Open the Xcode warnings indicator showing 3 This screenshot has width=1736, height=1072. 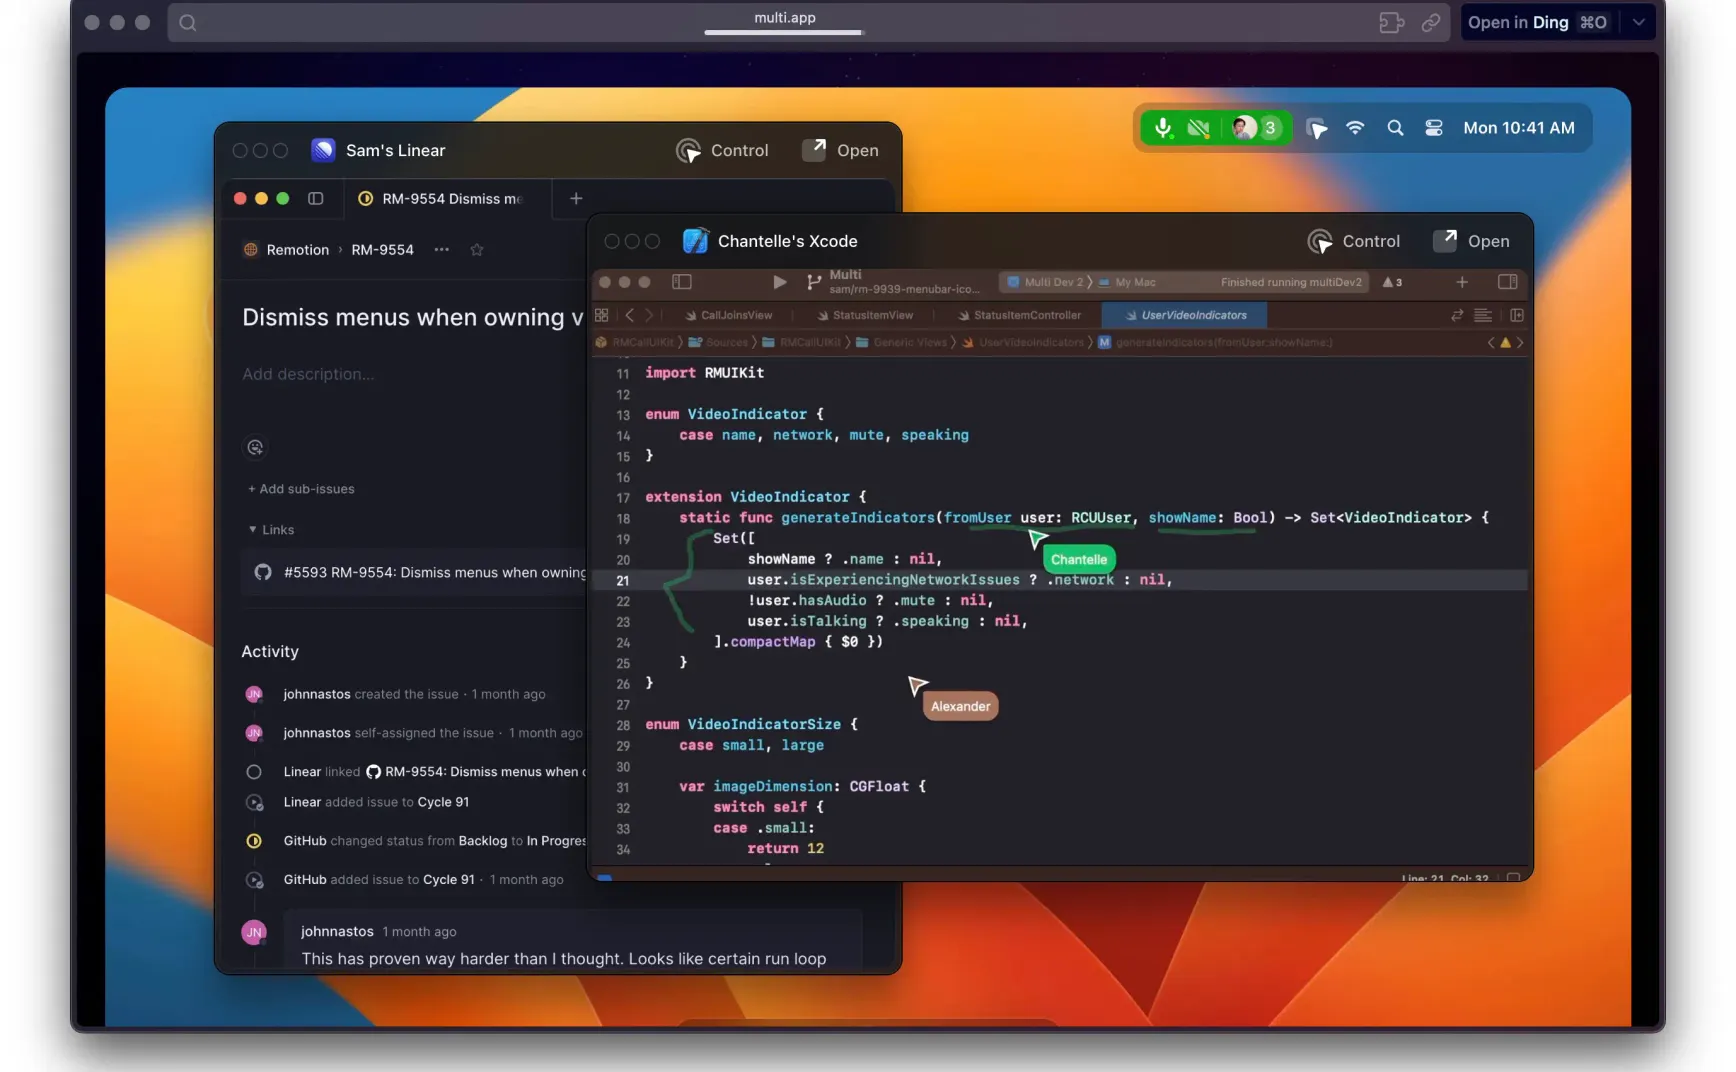point(1392,283)
